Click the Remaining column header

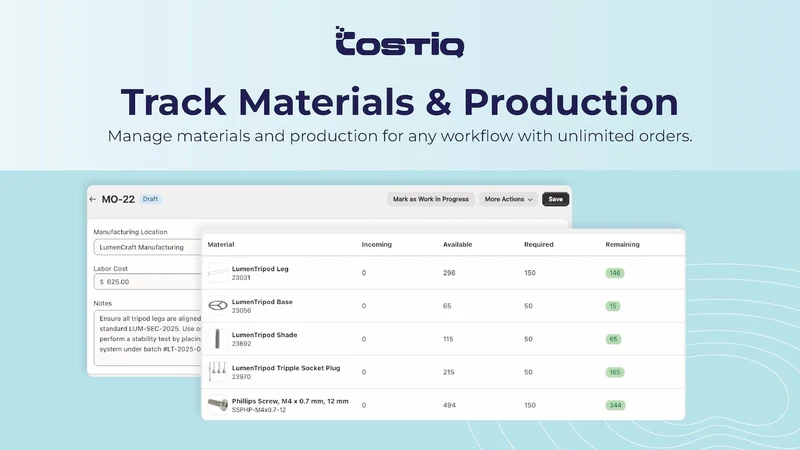point(622,244)
